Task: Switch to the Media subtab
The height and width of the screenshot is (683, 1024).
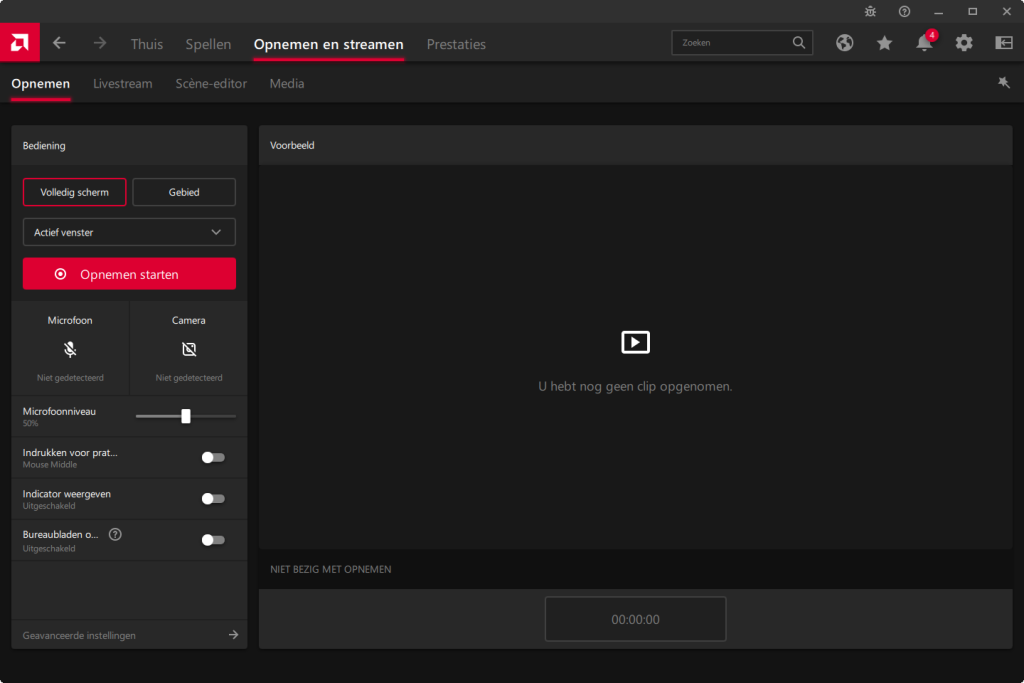Action: pyautogui.click(x=287, y=84)
